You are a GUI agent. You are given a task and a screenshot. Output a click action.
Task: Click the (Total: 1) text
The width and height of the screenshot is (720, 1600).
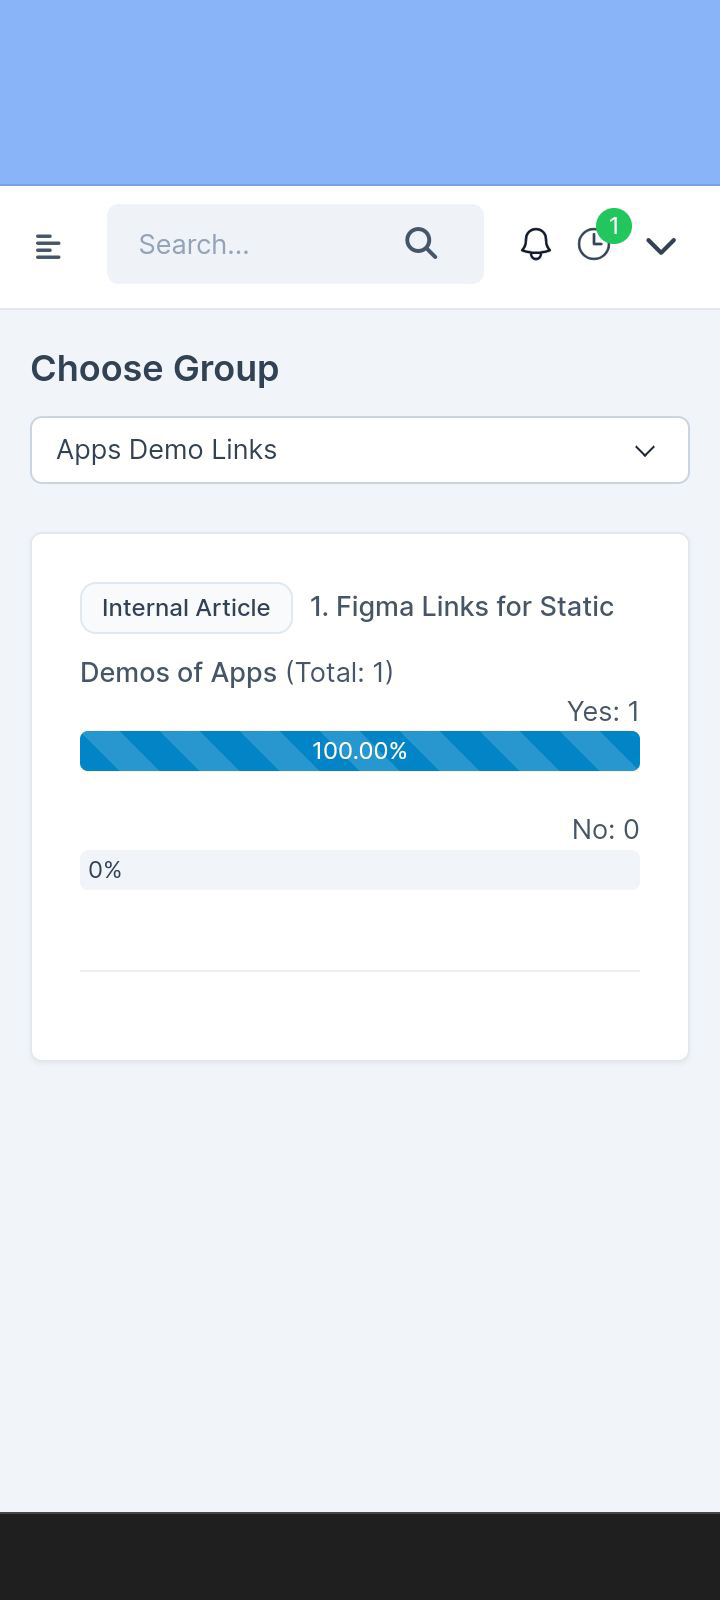coord(340,672)
